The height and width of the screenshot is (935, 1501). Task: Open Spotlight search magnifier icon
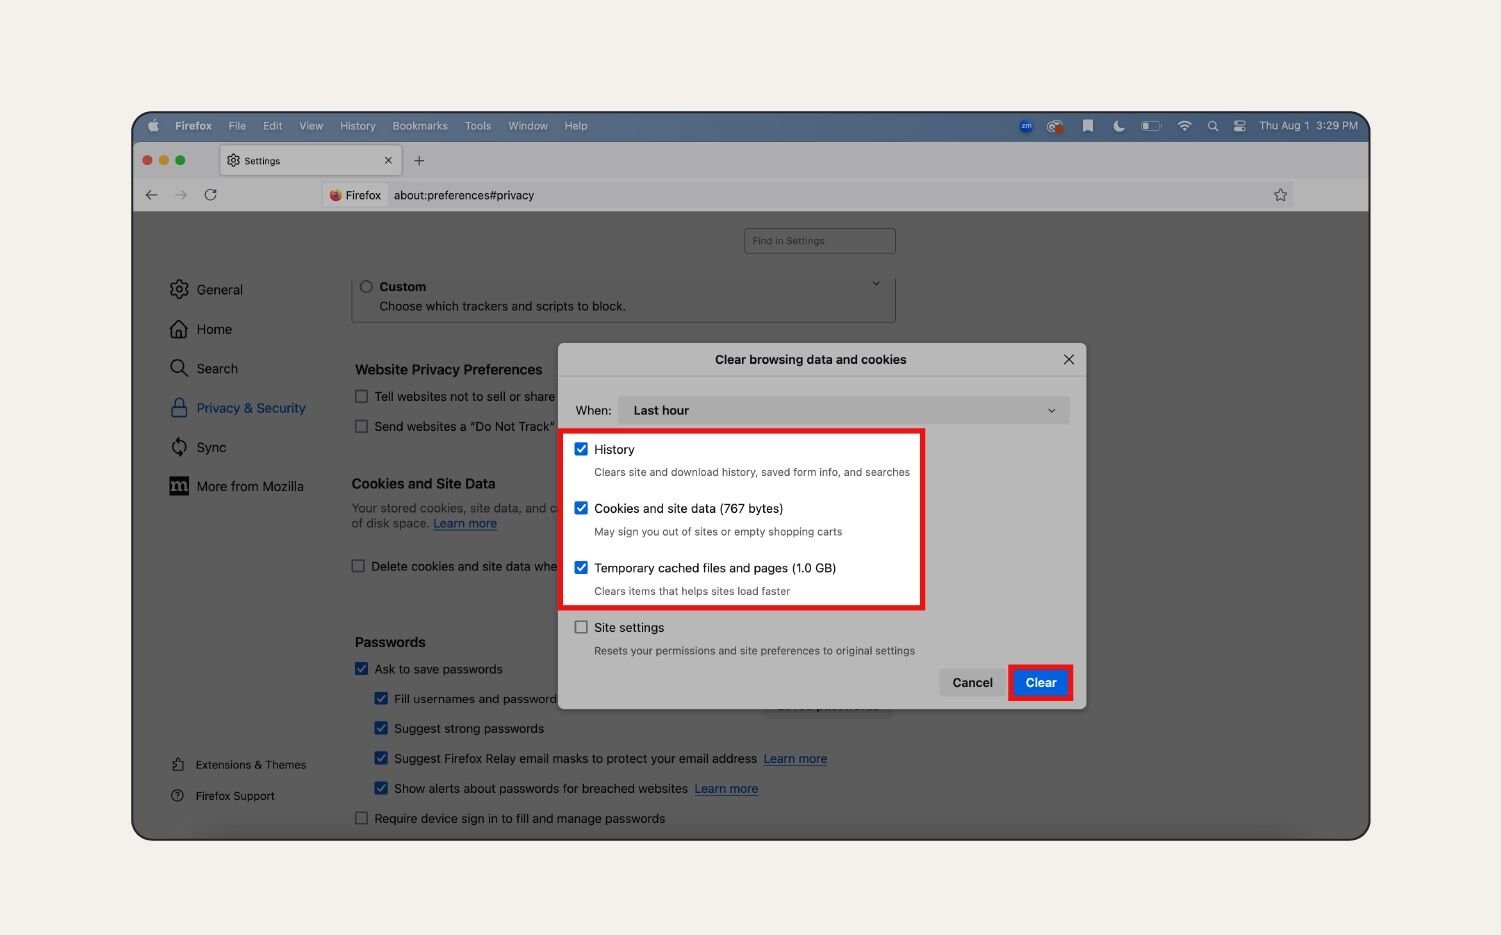[1213, 126]
